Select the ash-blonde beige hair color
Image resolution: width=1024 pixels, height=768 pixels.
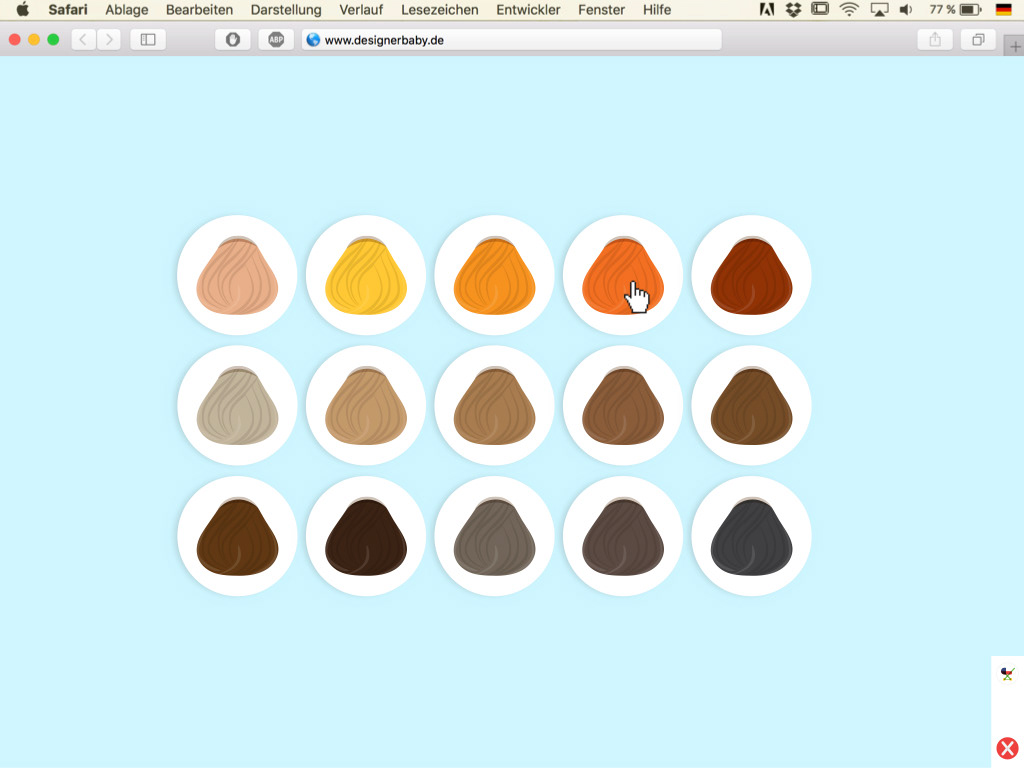pyautogui.click(x=237, y=406)
